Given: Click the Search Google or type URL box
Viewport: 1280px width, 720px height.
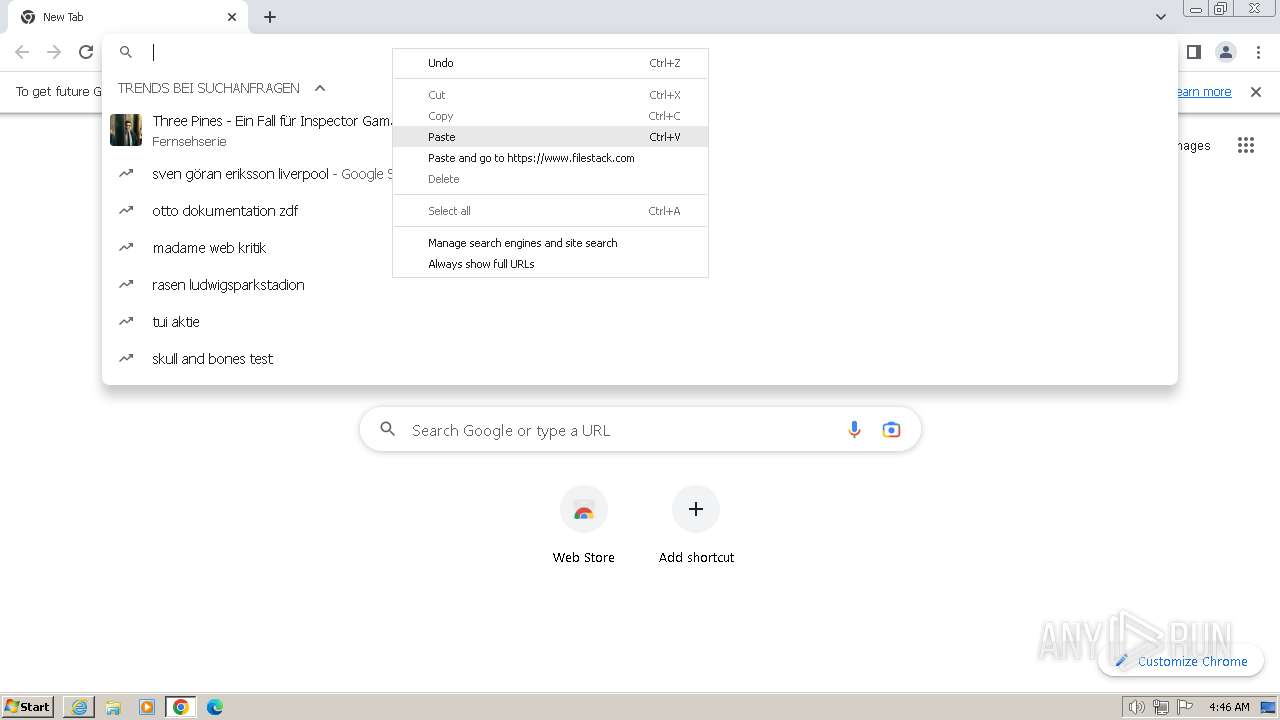Looking at the screenshot, I should (640, 430).
